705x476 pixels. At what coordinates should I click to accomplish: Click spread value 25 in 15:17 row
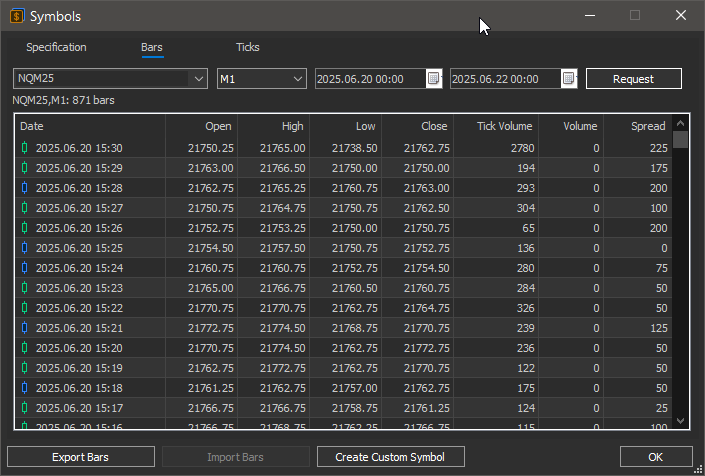(x=661, y=408)
